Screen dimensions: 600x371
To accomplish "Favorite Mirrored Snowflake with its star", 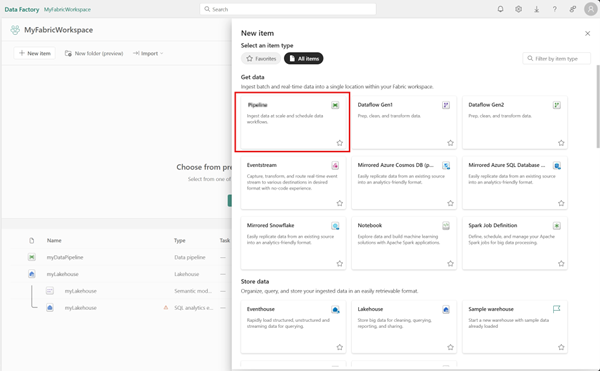I will (339, 264).
